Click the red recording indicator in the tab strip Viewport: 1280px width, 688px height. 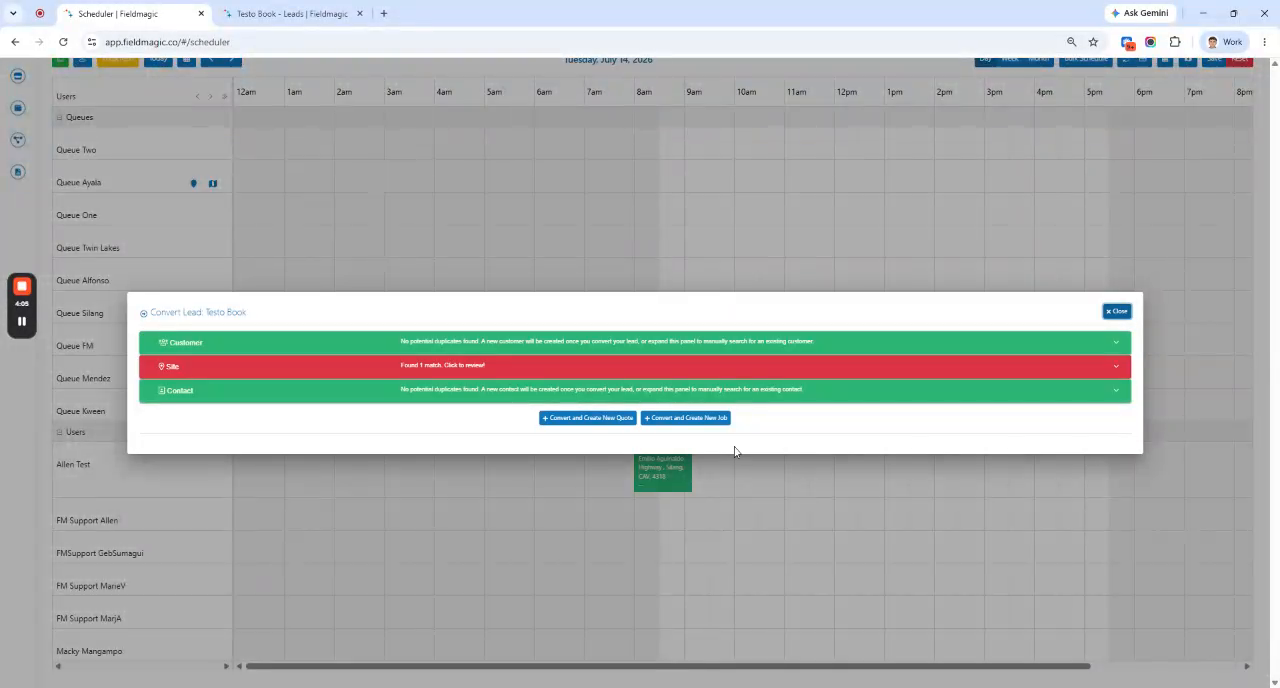(40, 13)
